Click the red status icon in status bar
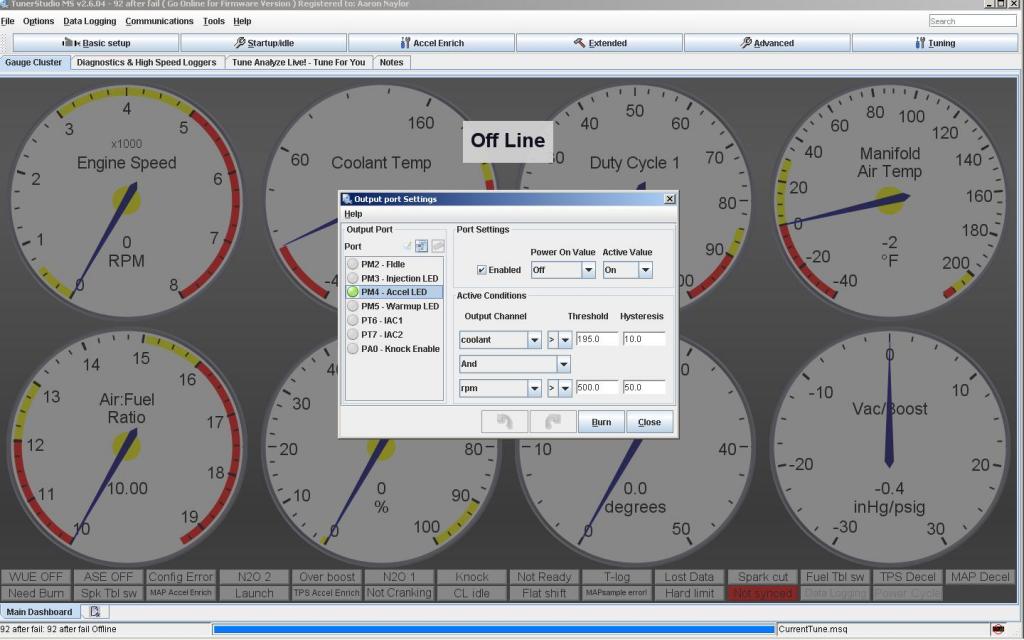The width and height of the screenshot is (1024, 640). (x=997, y=629)
